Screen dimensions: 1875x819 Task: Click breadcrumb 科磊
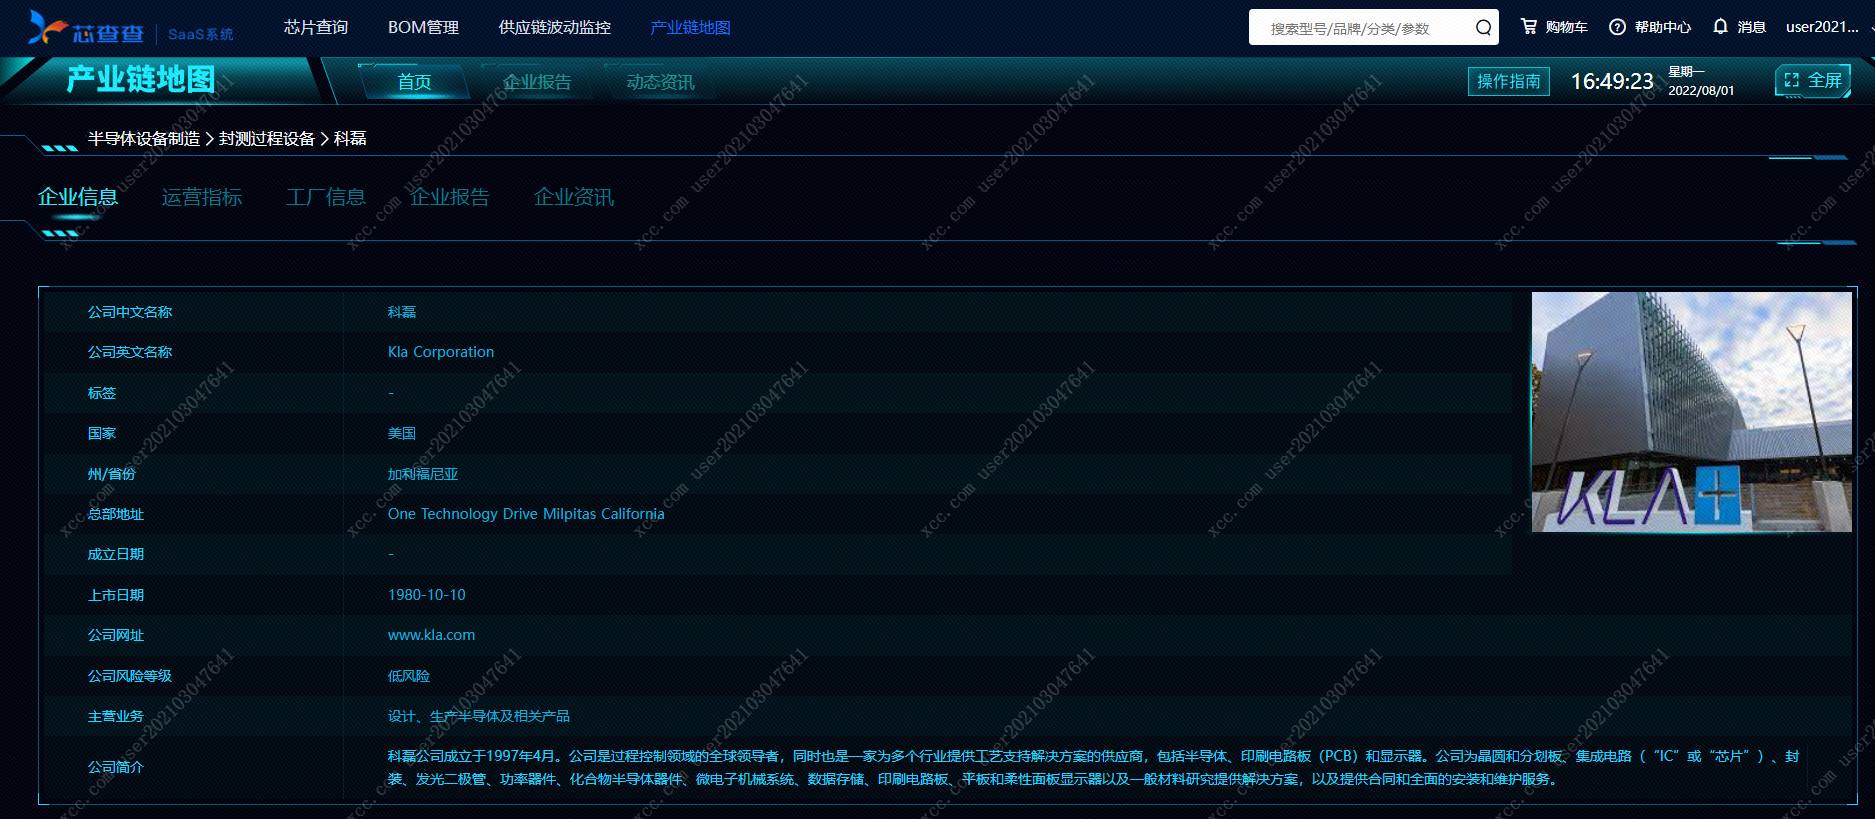tap(350, 139)
